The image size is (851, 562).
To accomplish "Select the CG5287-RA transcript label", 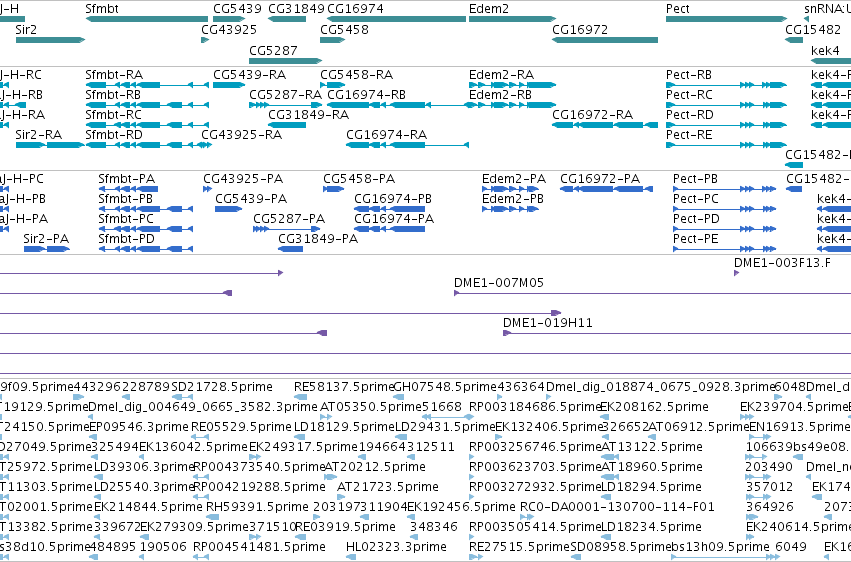I will coord(285,94).
